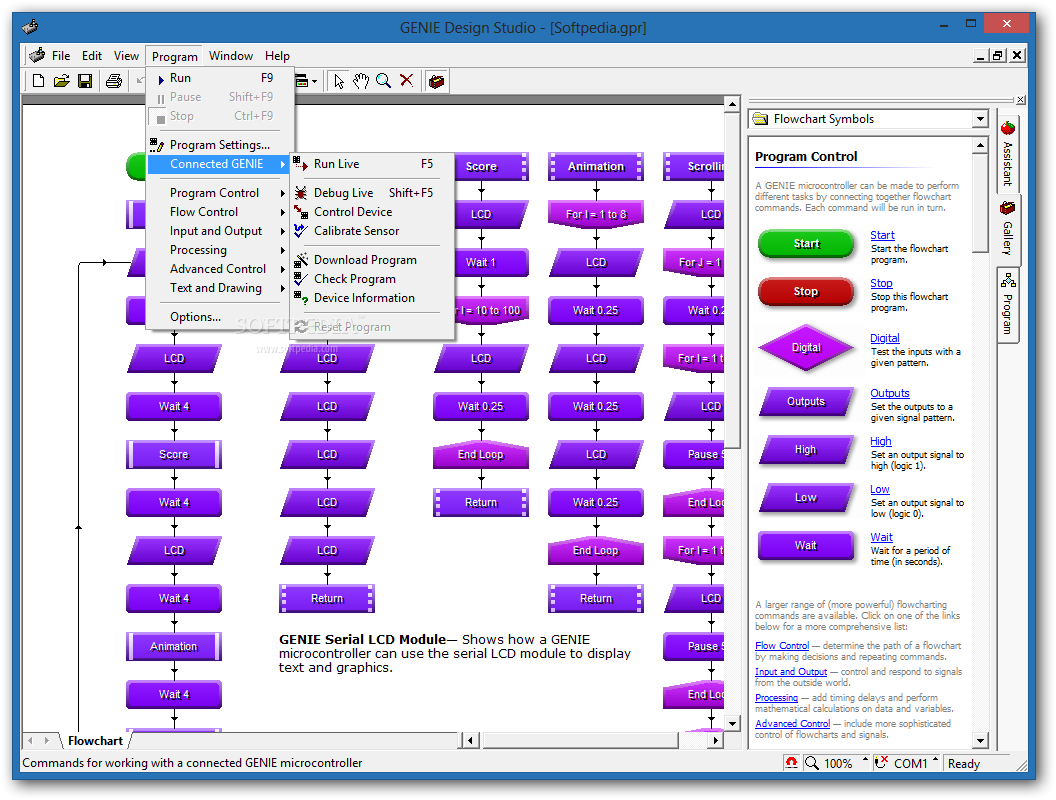Follow the Outputs help link
The width and height of the screenshot is (1056, 800).
point(890,393)
